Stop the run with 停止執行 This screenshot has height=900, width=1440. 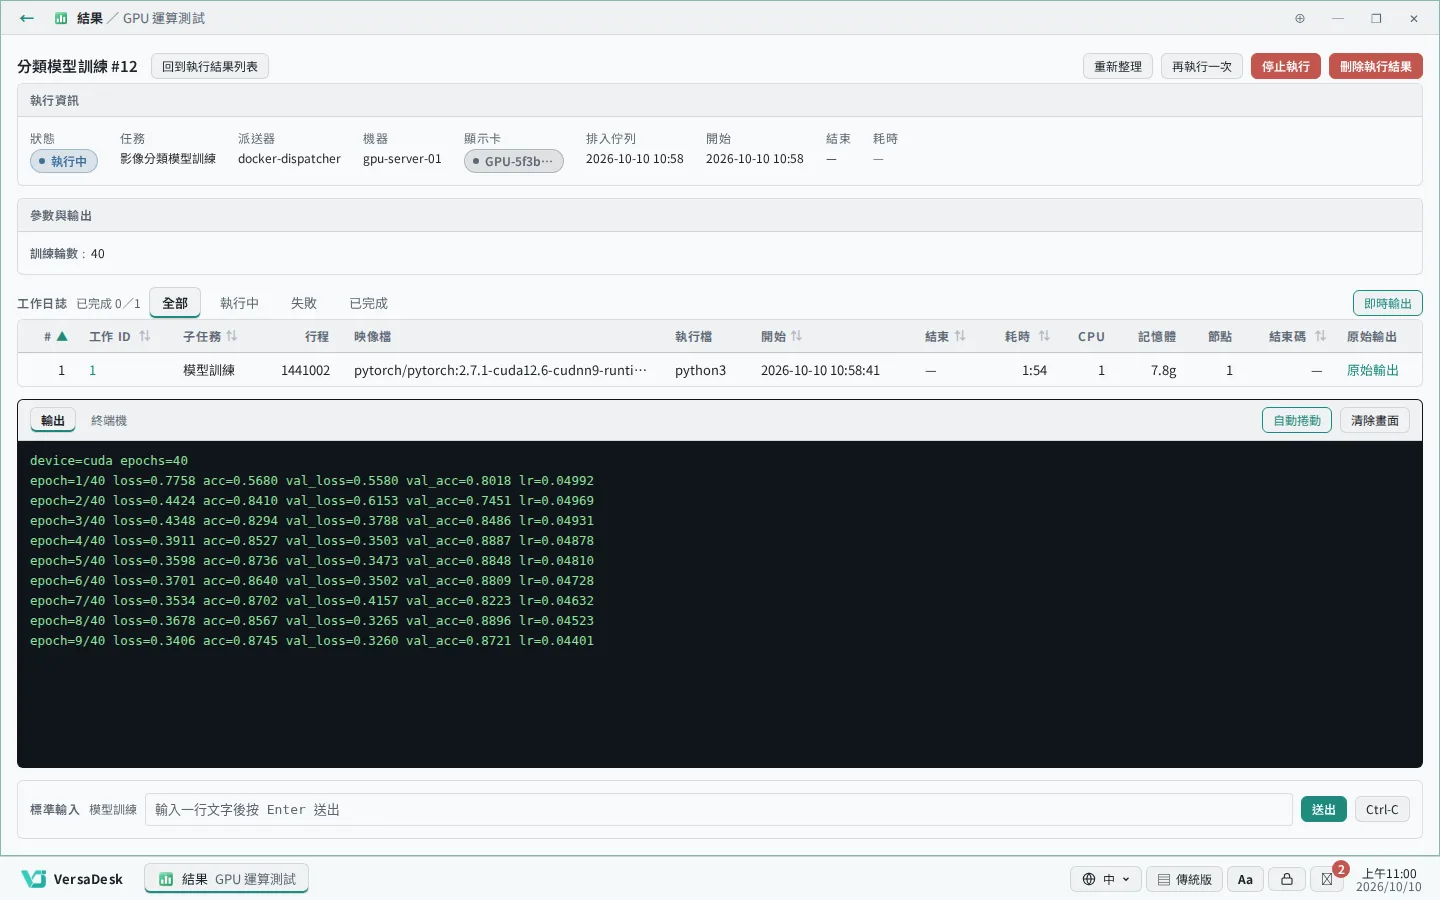click(1286, 66)
